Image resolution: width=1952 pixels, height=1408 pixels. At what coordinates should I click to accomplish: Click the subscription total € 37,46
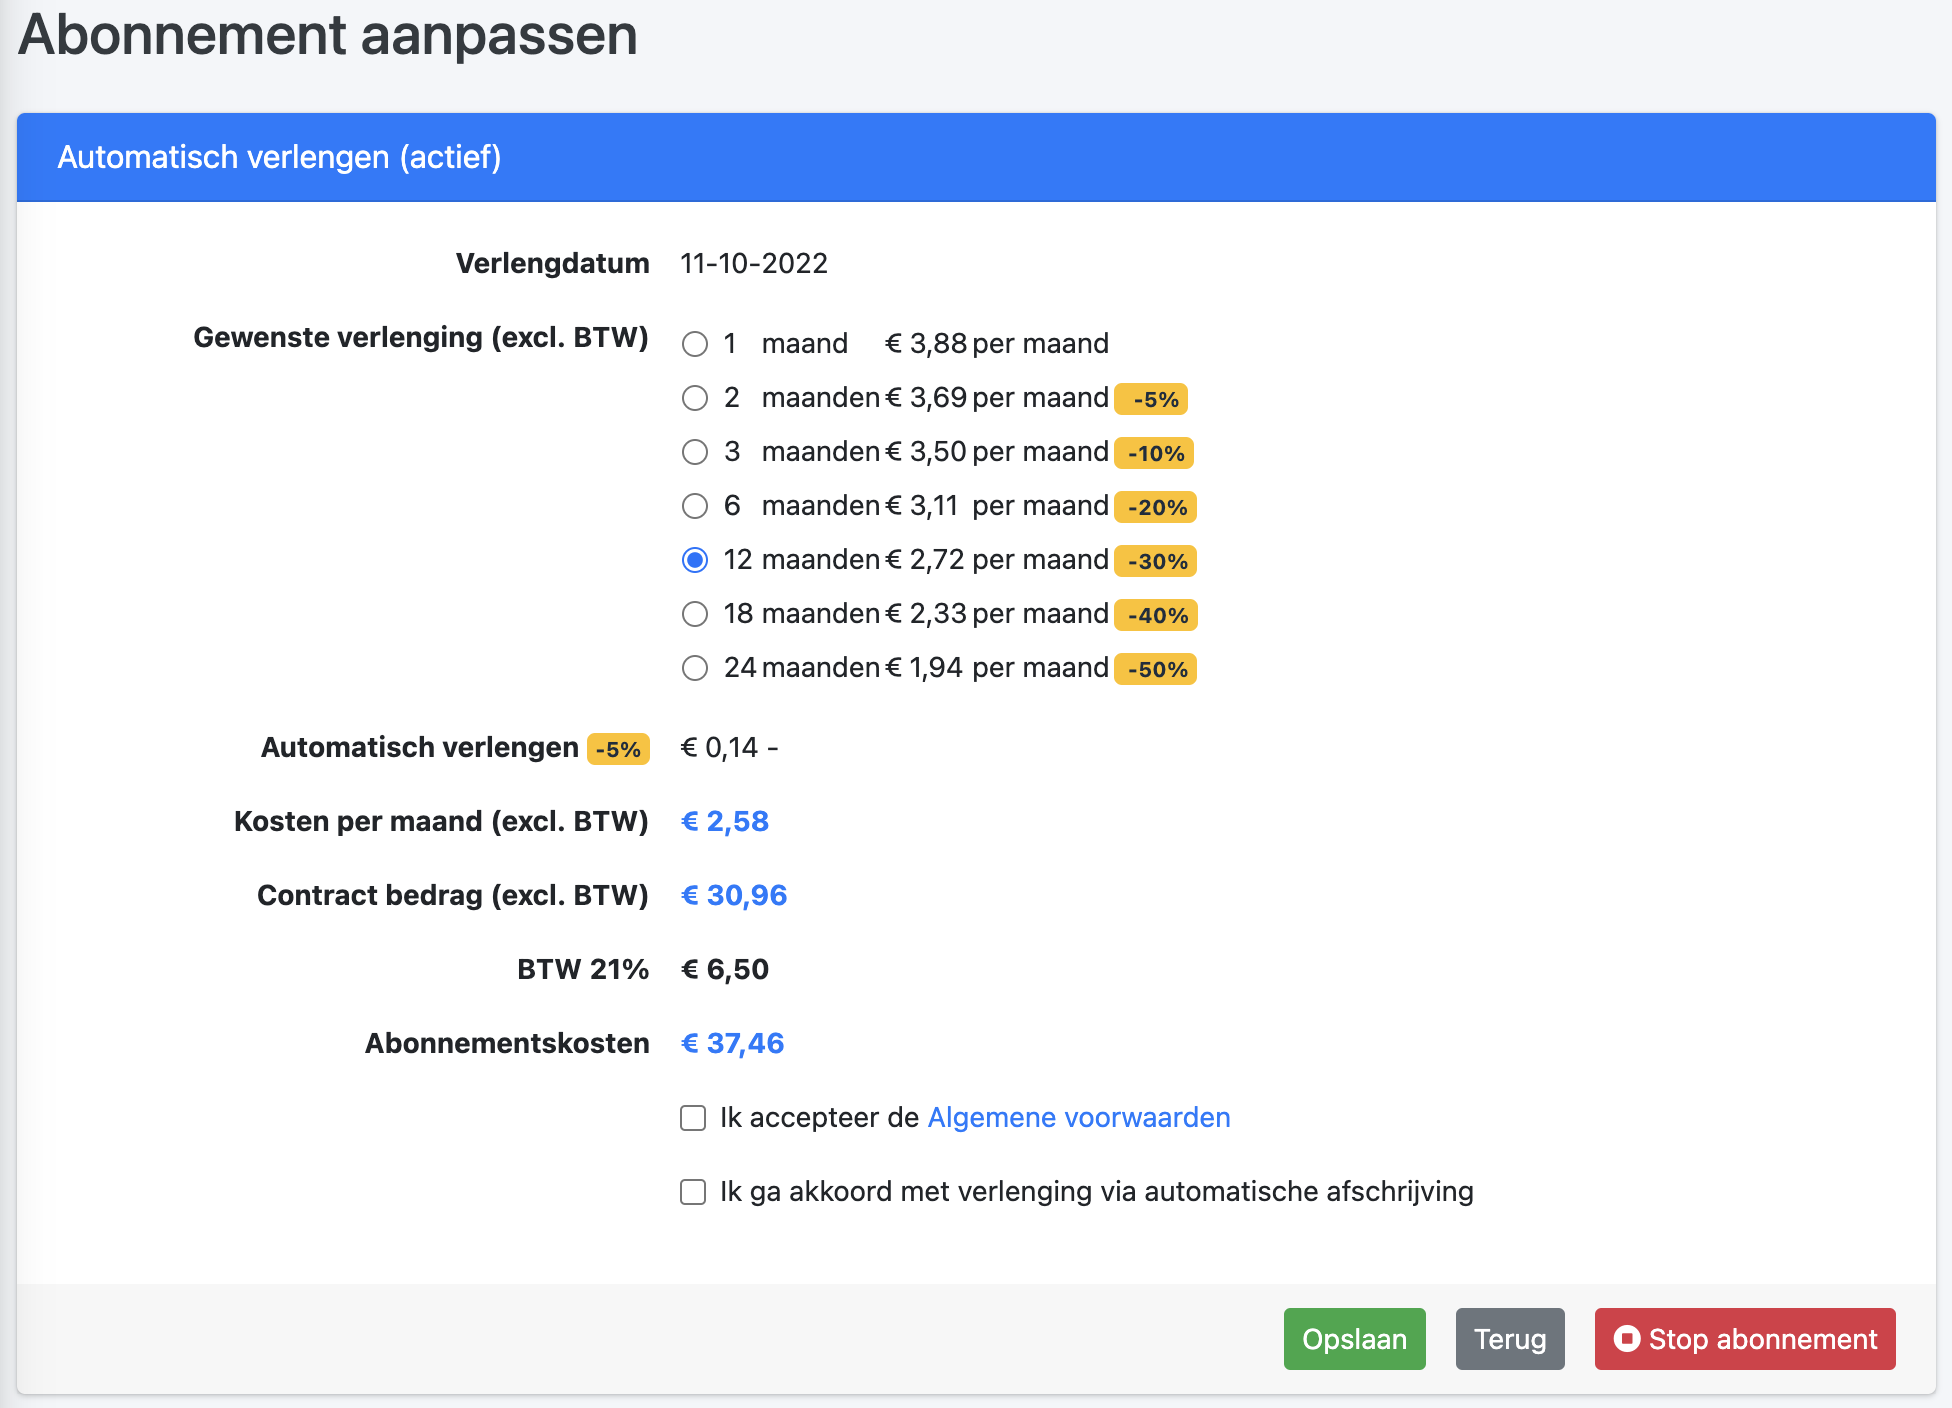tap(732, 1043)
